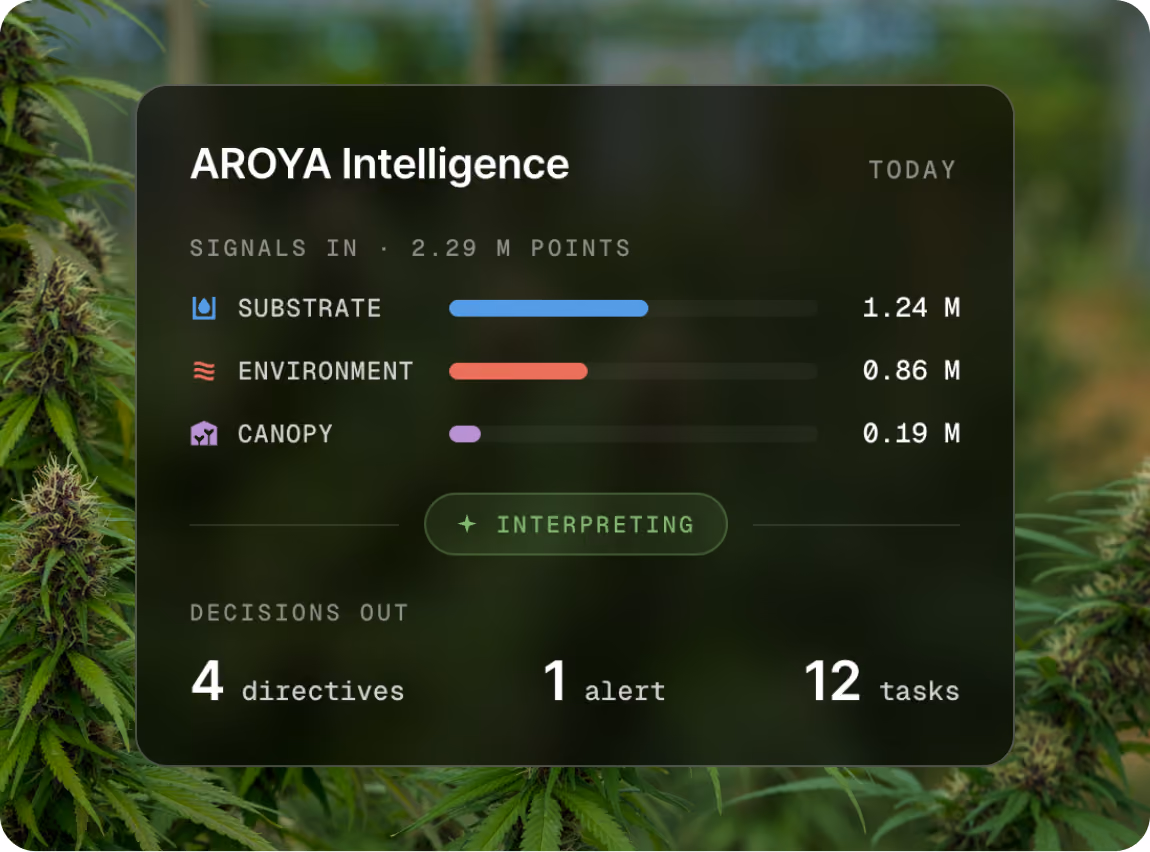
Task: Click the TODAY label
Action: [x=912, y=170]
